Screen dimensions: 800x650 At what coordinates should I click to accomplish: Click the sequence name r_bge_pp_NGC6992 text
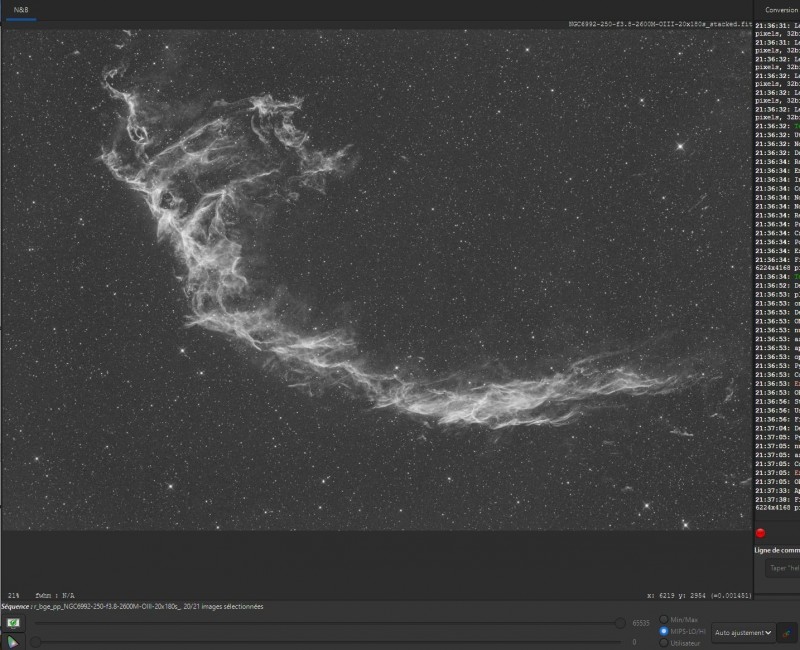tap(105, 607)
